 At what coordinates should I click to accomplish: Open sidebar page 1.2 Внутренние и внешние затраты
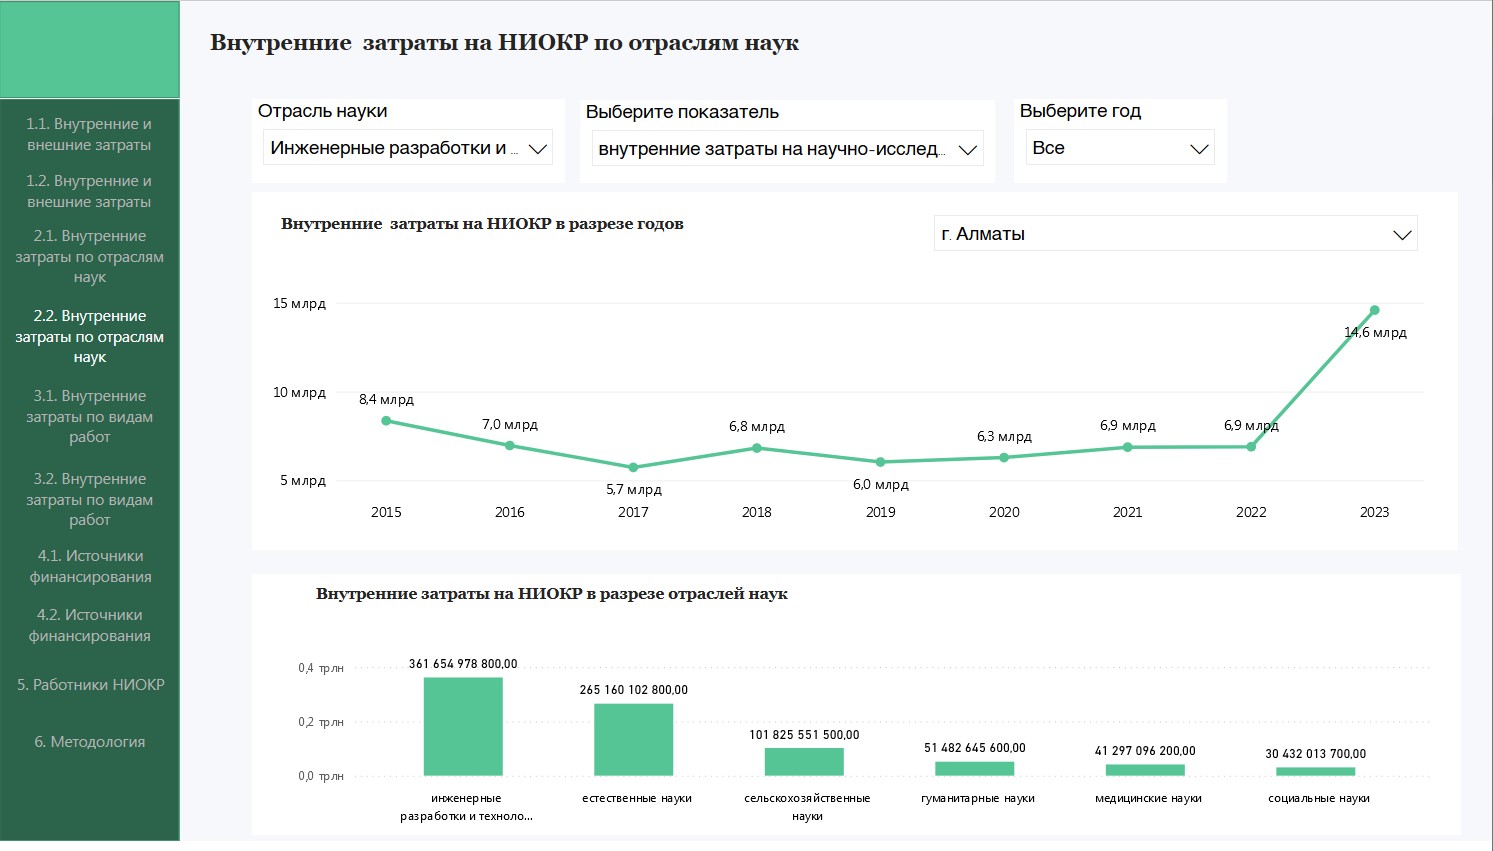coord(89,191)
